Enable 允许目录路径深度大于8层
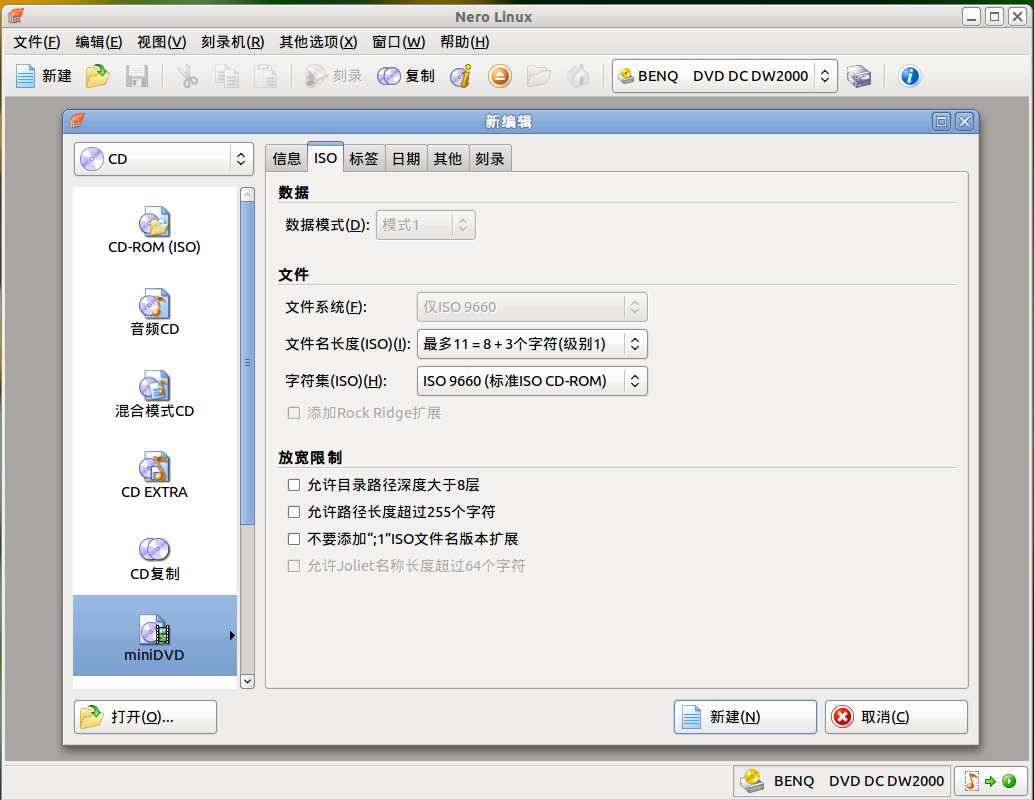 point(294,485)
